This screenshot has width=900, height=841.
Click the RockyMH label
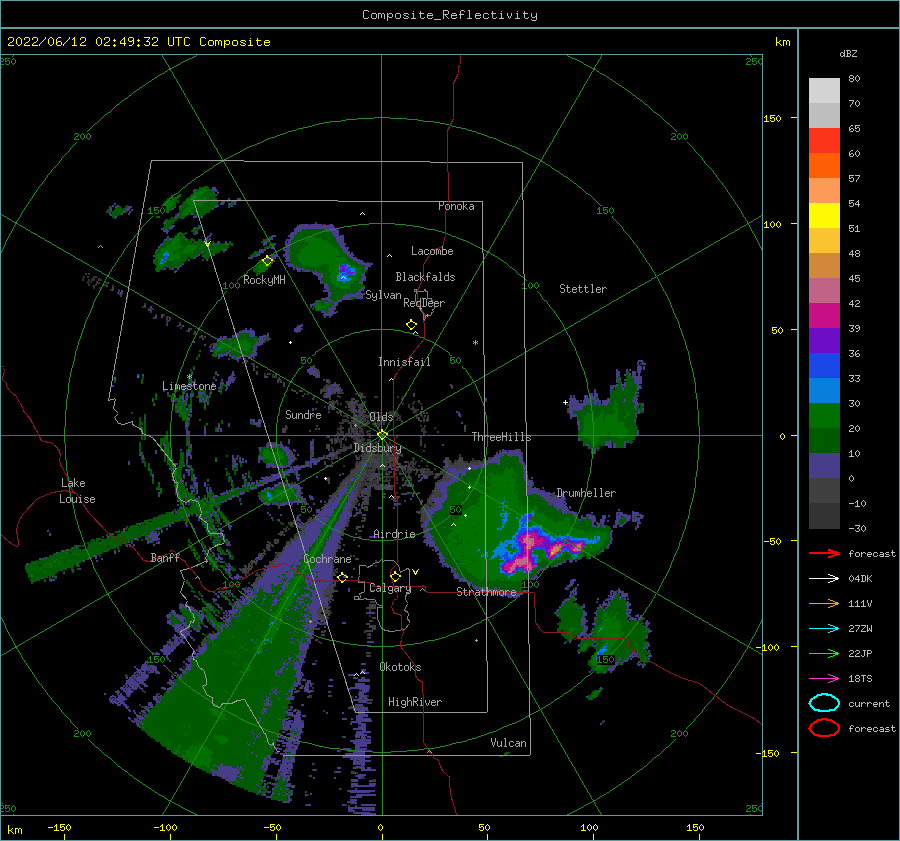264,280
